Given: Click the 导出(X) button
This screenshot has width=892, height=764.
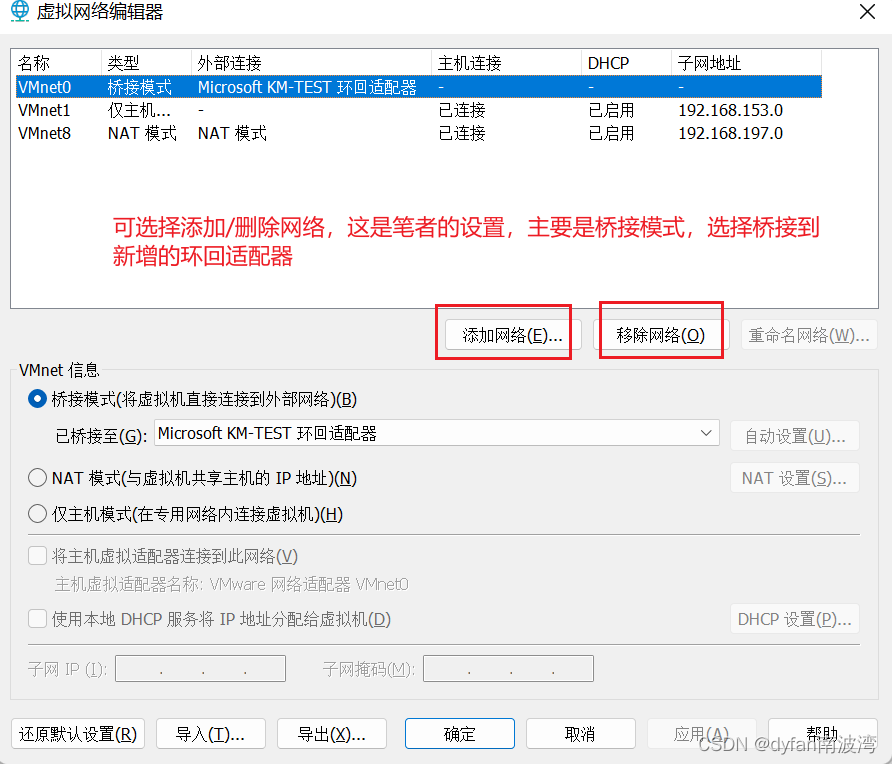Looking at the screenshot, I should tap(331, 733).
